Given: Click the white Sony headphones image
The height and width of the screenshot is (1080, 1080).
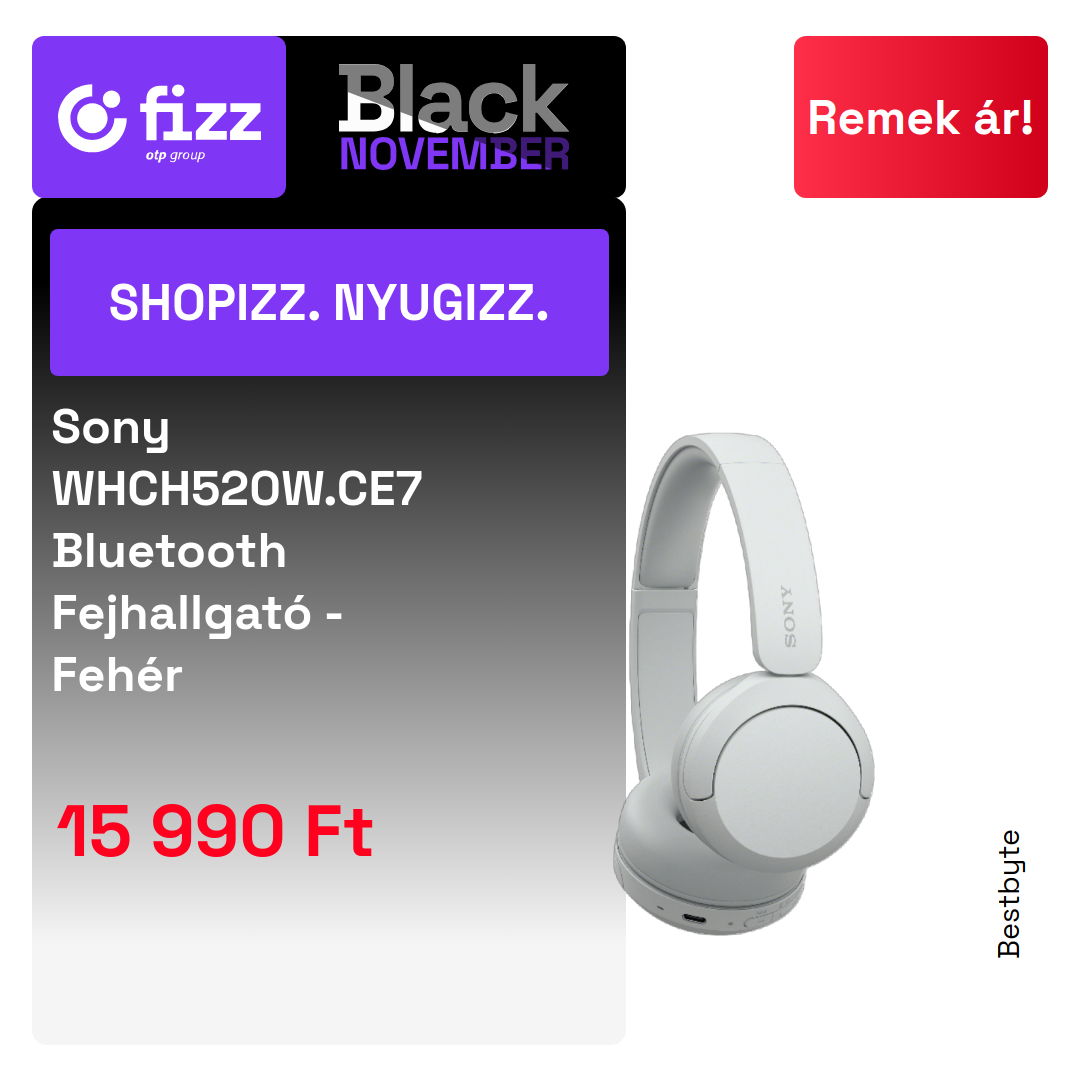Looking at the screenshot, I should click(744, 683).
